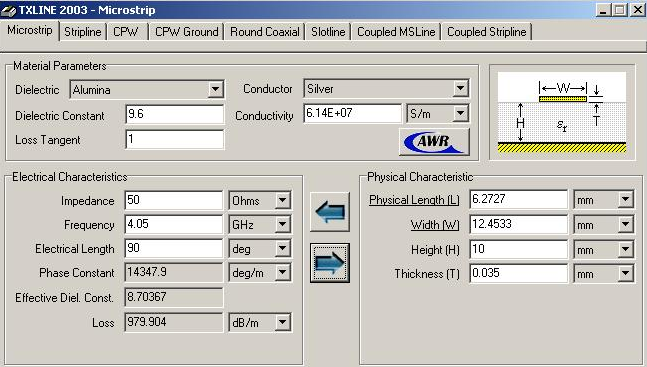Viewport: 647px width, 367px height.
Task: Click the Effective Diel. Const. field 8.70367
Action: point(174,297)
